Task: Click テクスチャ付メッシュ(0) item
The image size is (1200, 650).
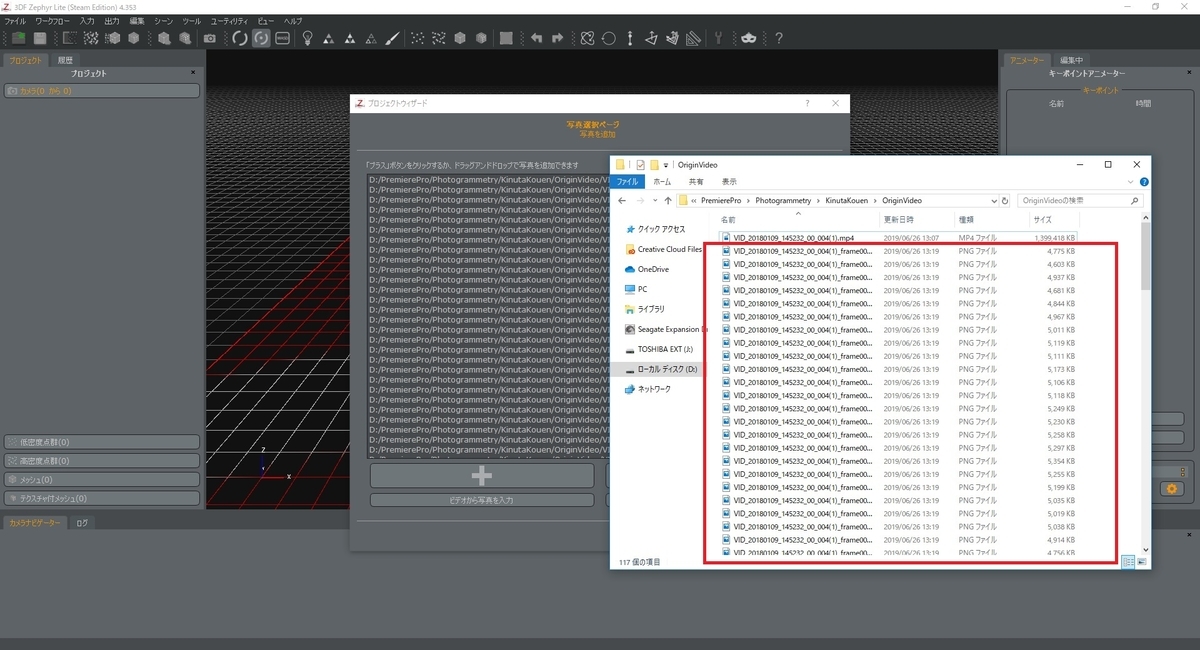Action: click(101, 498)
